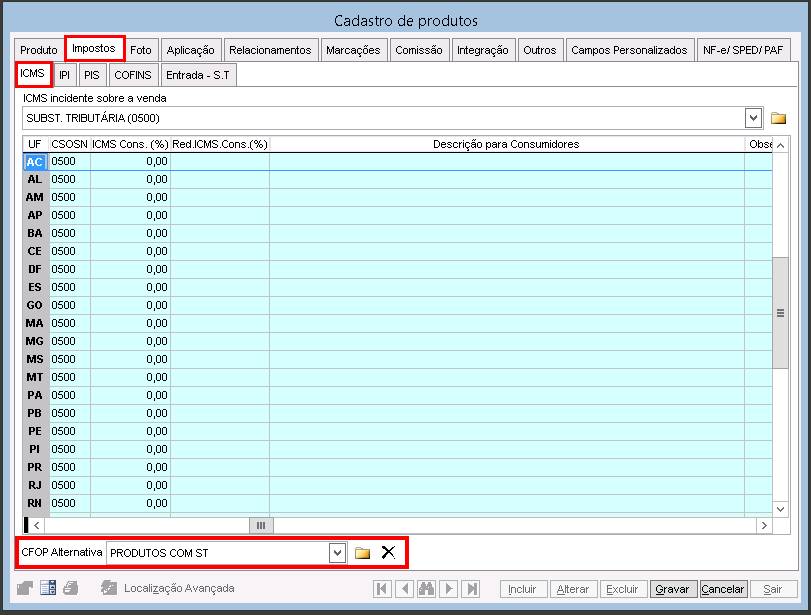Click the Cancelar button

tap(723, 589)
